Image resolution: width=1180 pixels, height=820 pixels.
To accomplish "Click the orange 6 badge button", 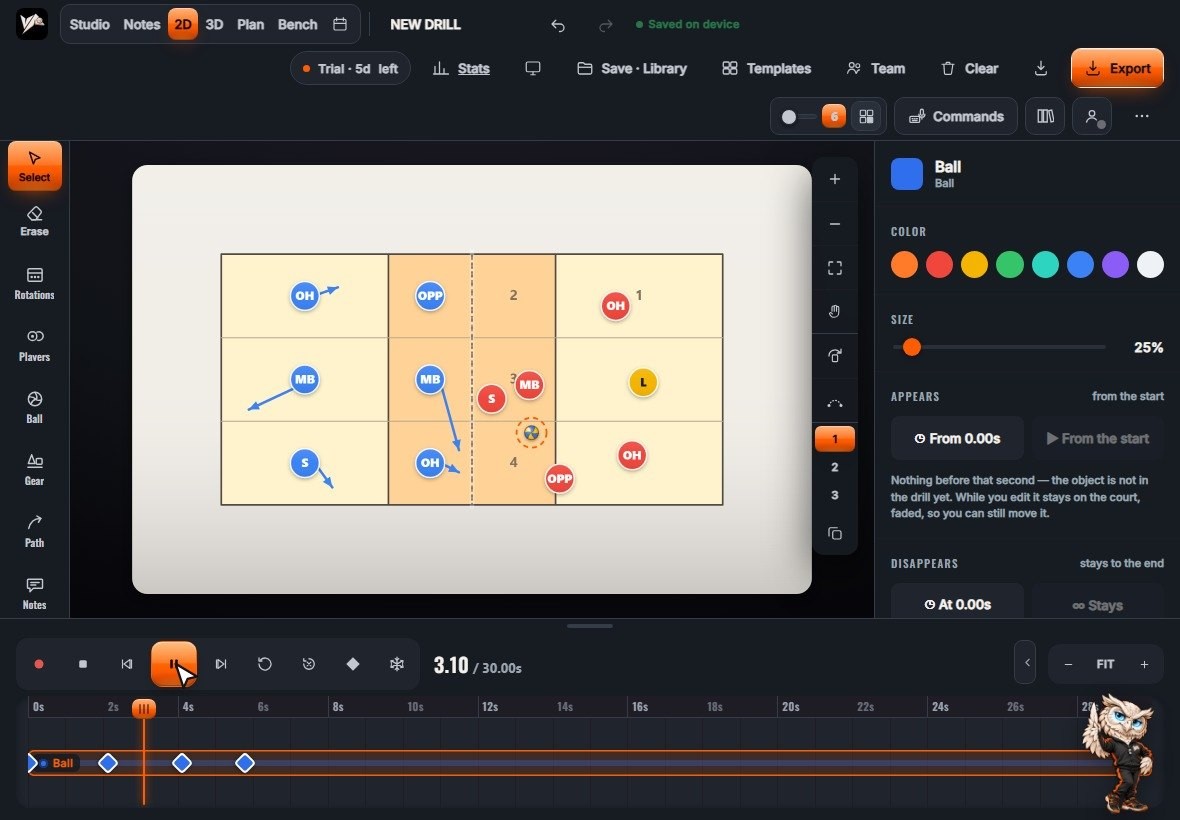I will (834, 116).
